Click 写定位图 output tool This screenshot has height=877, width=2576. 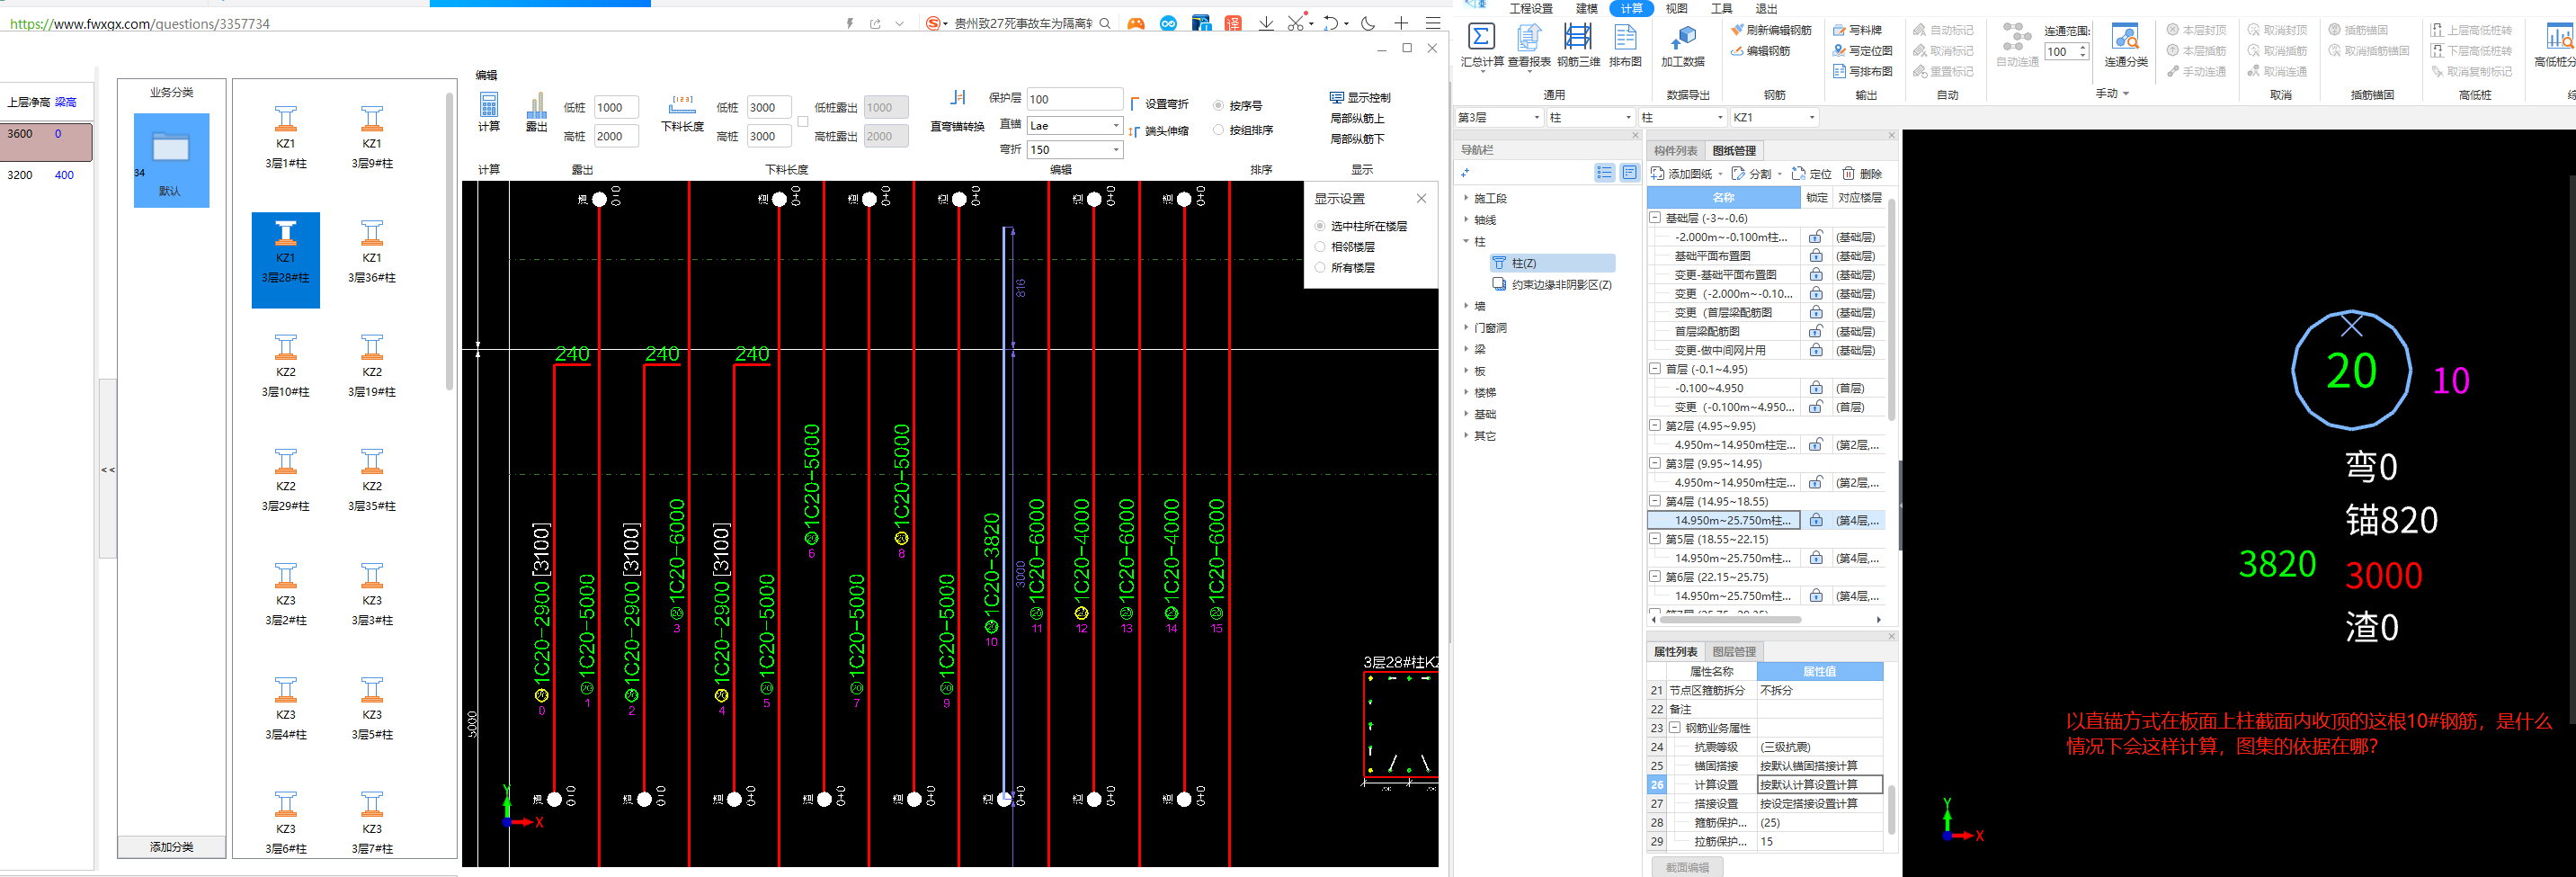click(1862, 51)
